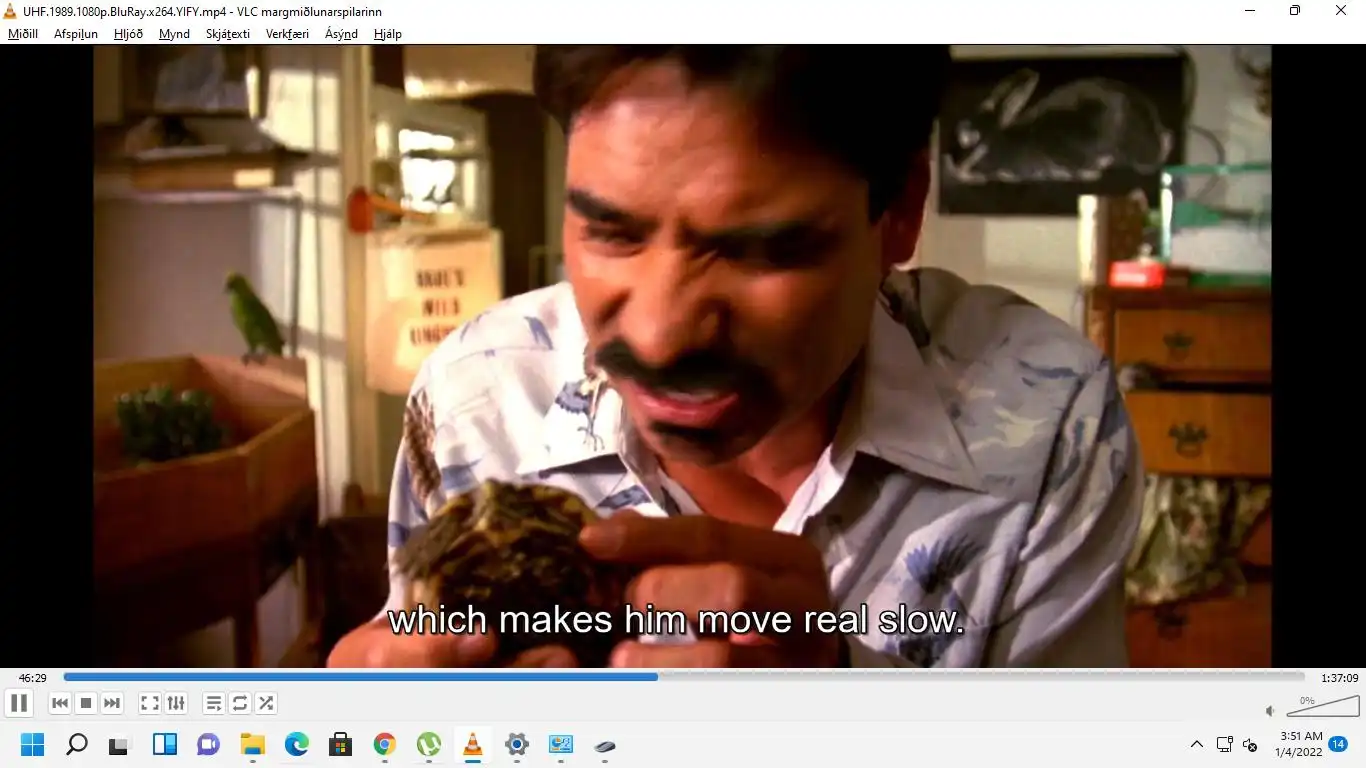Open mouse app icon on taskbar
1366x768 pixels.
click(604, 745)
